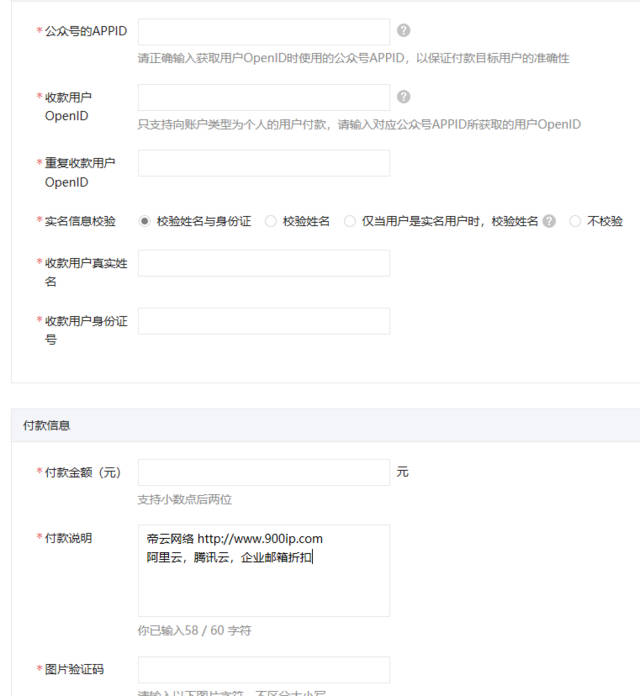The height and width of the screenshot is (696, 640).
Task: Click the 付款金额（元）label
Action: 83,472
